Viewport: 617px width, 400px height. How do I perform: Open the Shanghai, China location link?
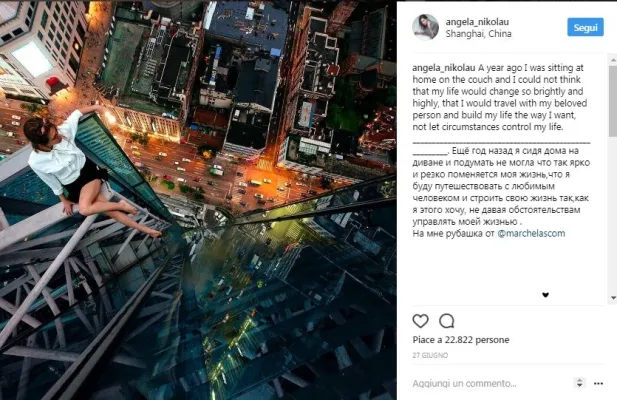pos(478,34)
